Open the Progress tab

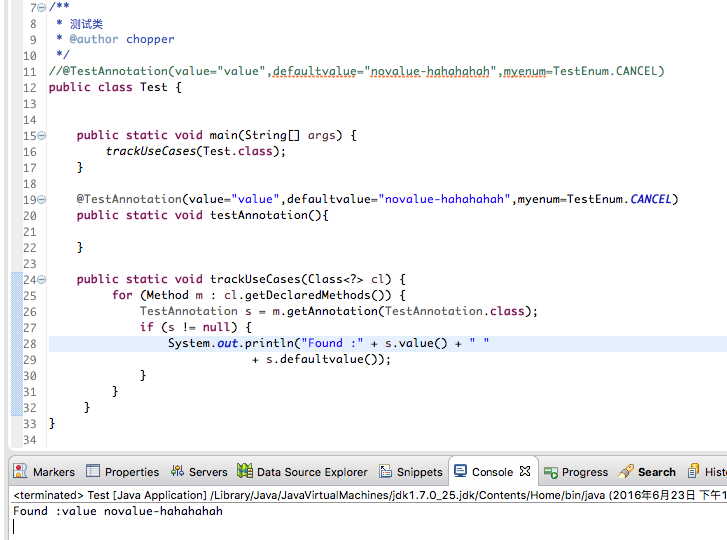pyautogui.click(x=576, y=472)
